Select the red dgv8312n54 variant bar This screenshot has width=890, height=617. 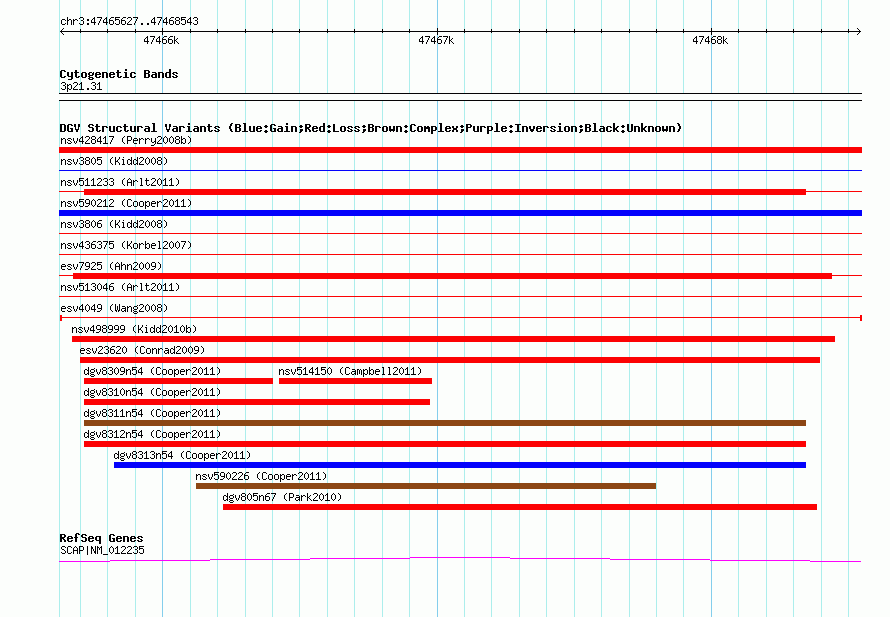(x=445, y=444)
